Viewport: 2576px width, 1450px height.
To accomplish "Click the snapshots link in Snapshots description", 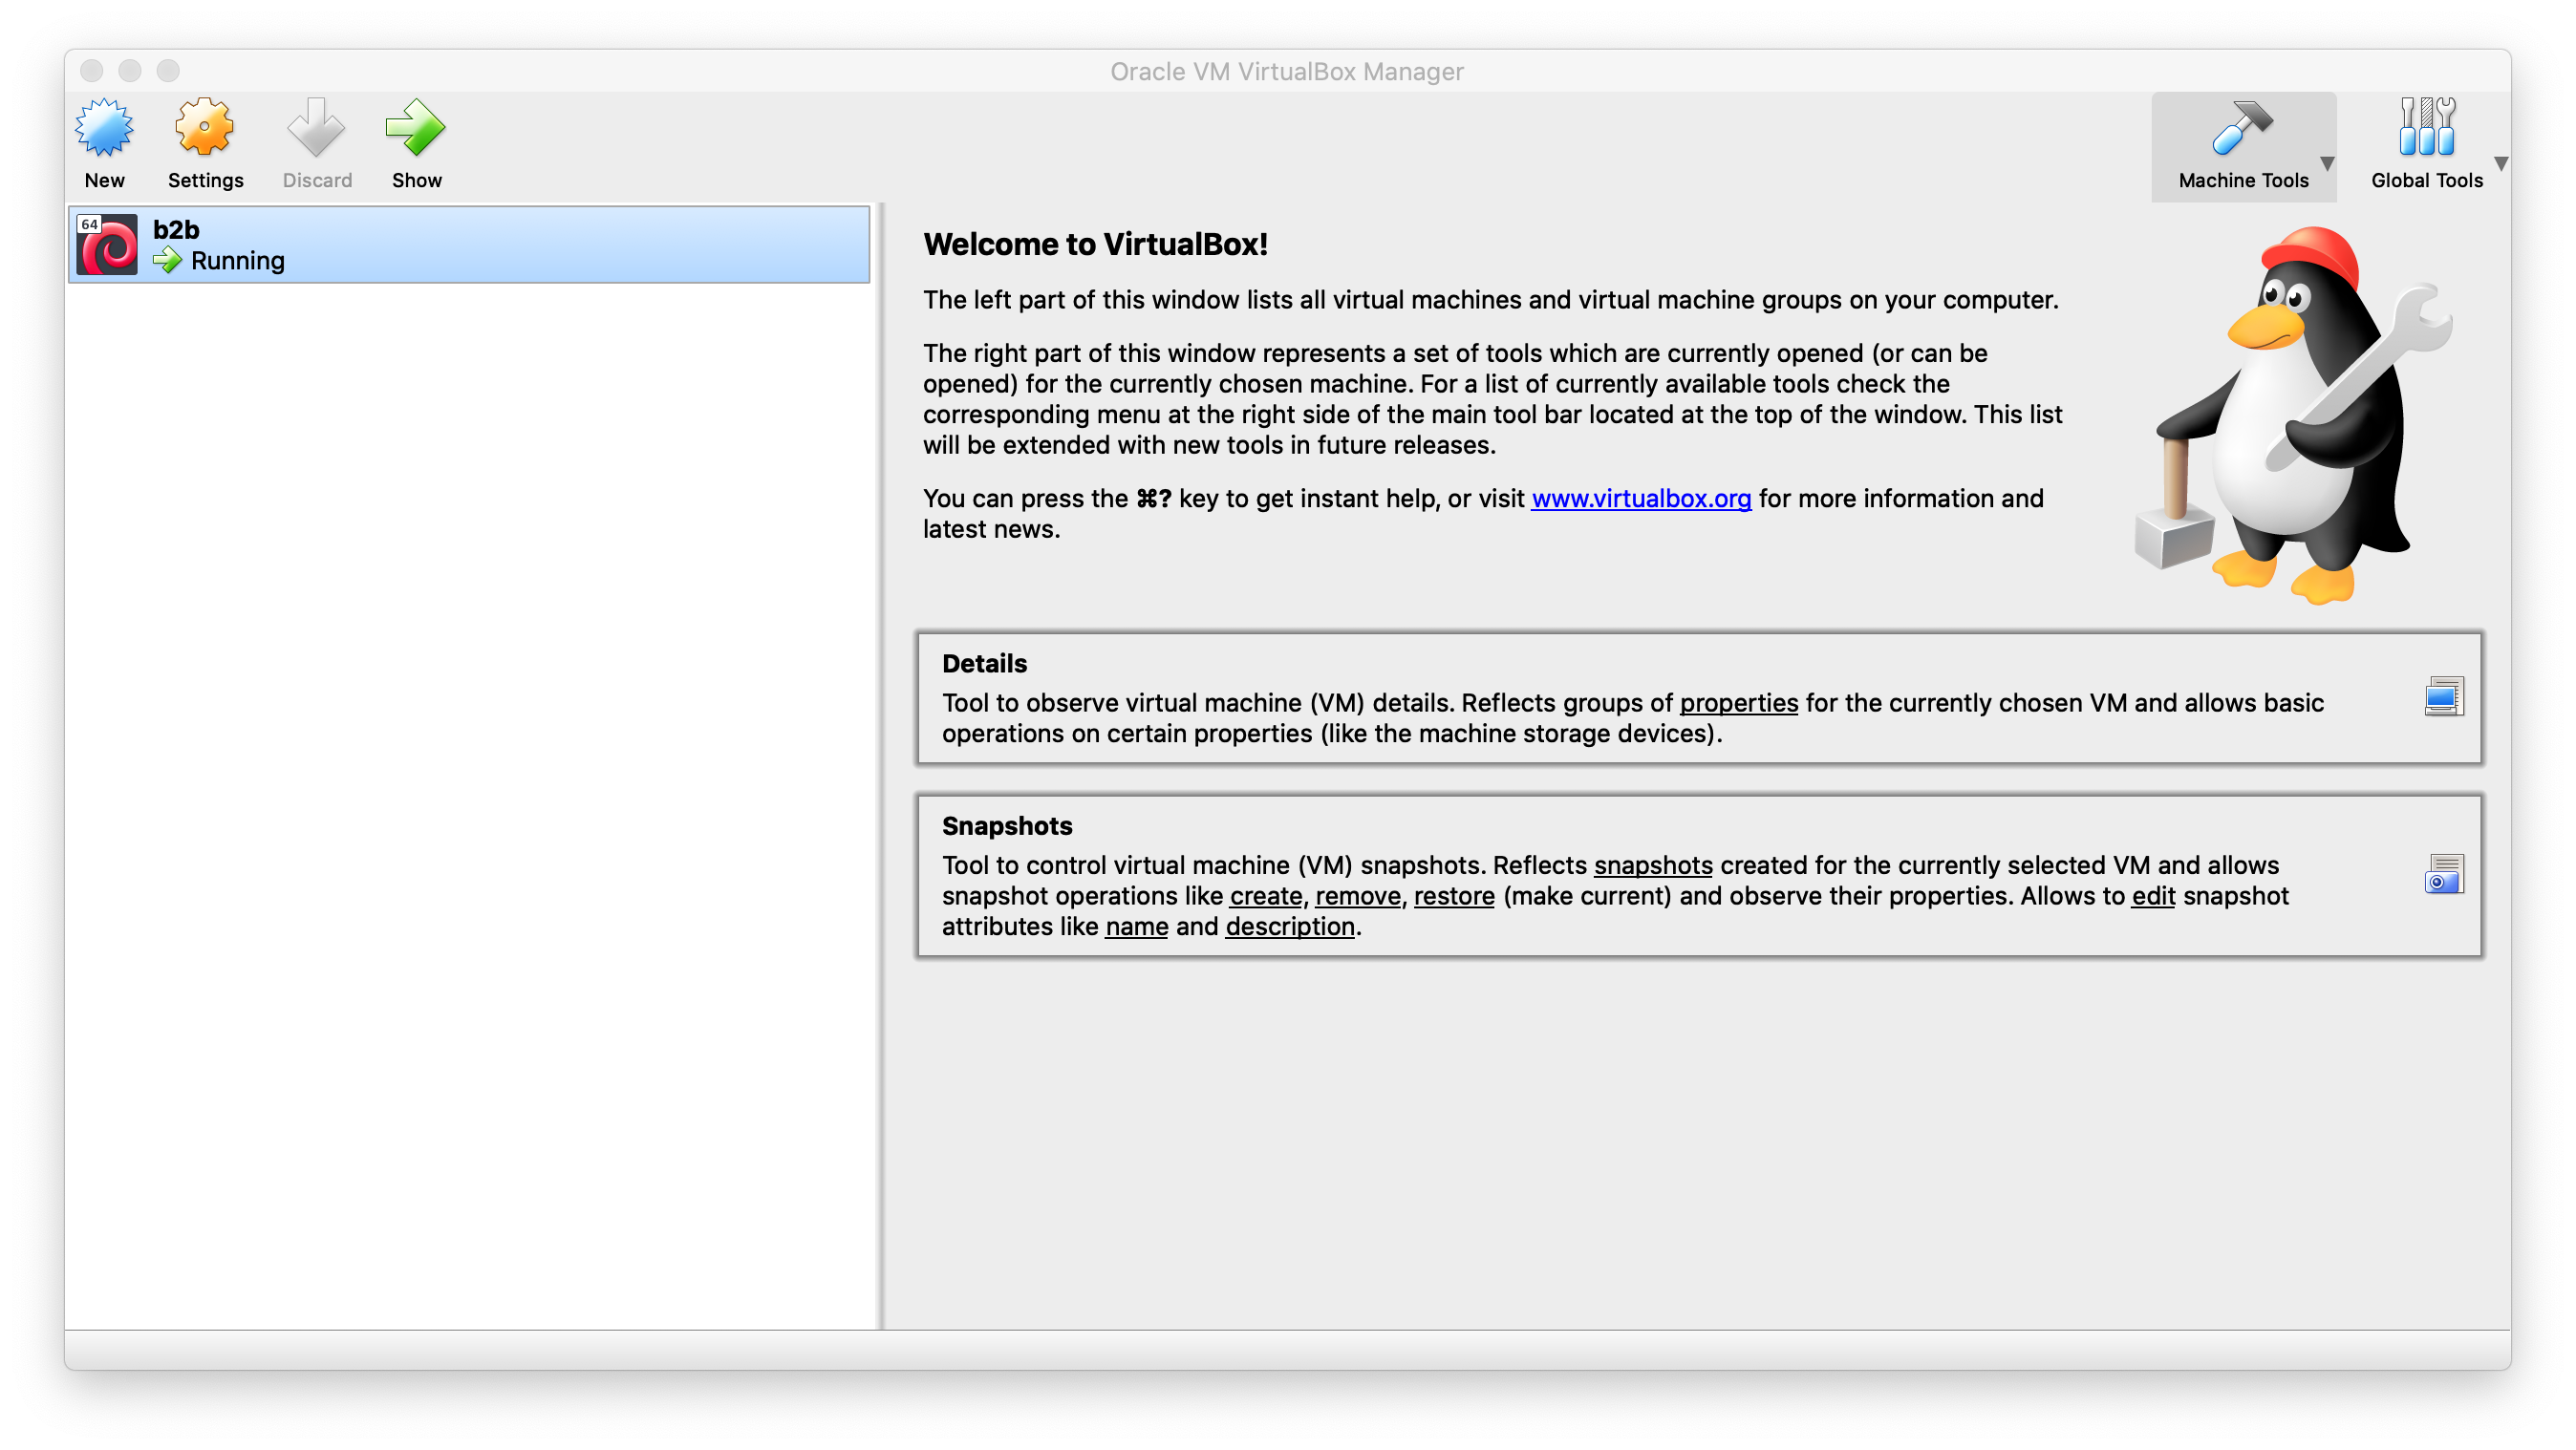I will click(x=1654, y=865).
